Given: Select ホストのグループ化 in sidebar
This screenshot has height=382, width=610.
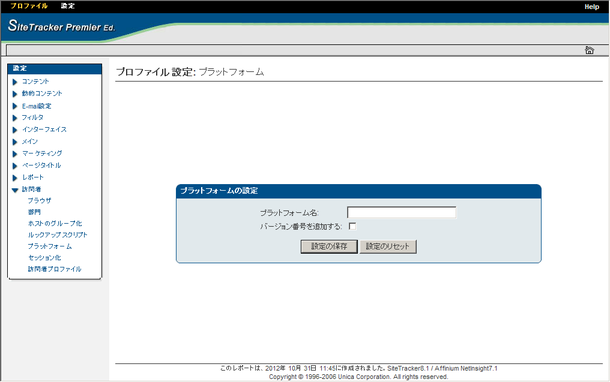Looking at the screenshot, I should tap(55, 223).
